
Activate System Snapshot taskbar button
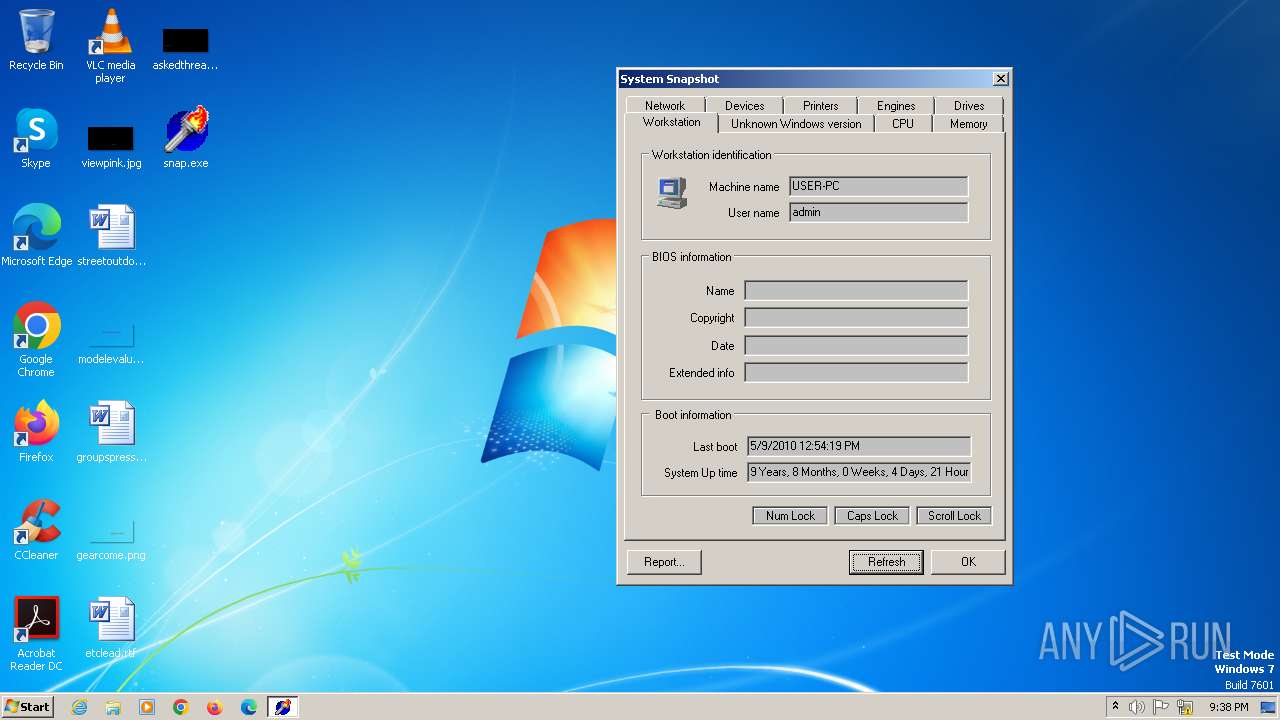[283, 707]
